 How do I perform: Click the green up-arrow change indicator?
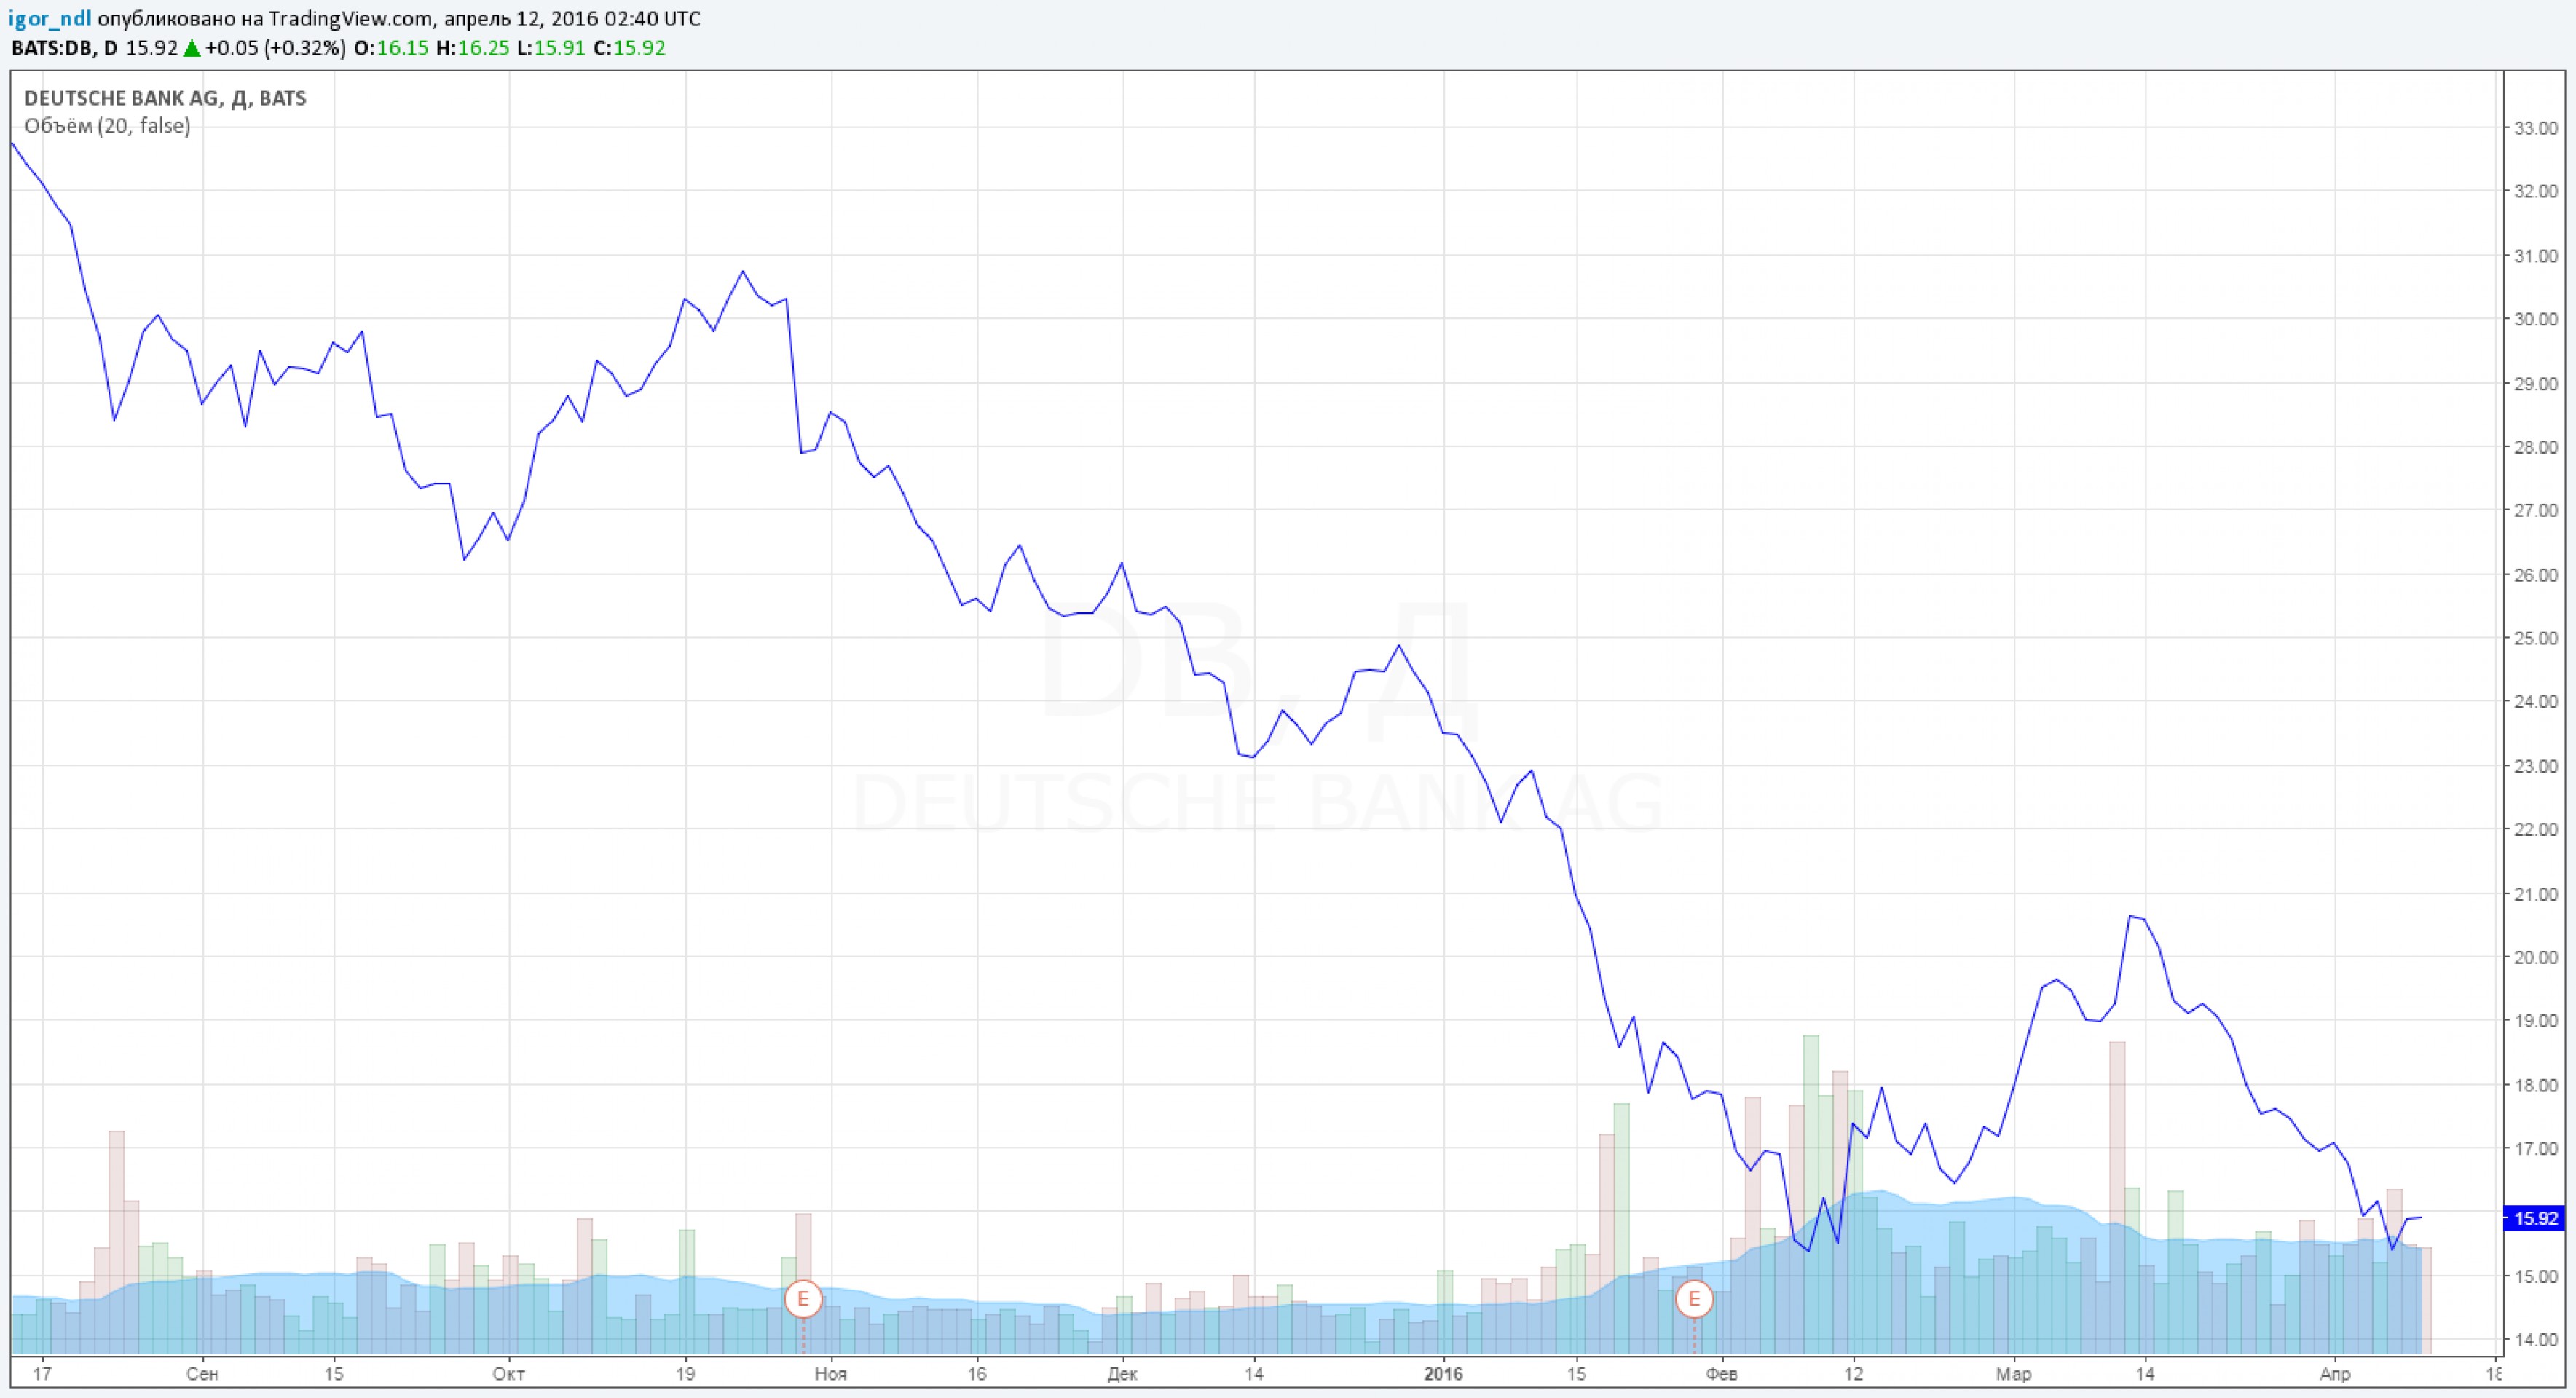pyautogui.click(x=191, y=48)
